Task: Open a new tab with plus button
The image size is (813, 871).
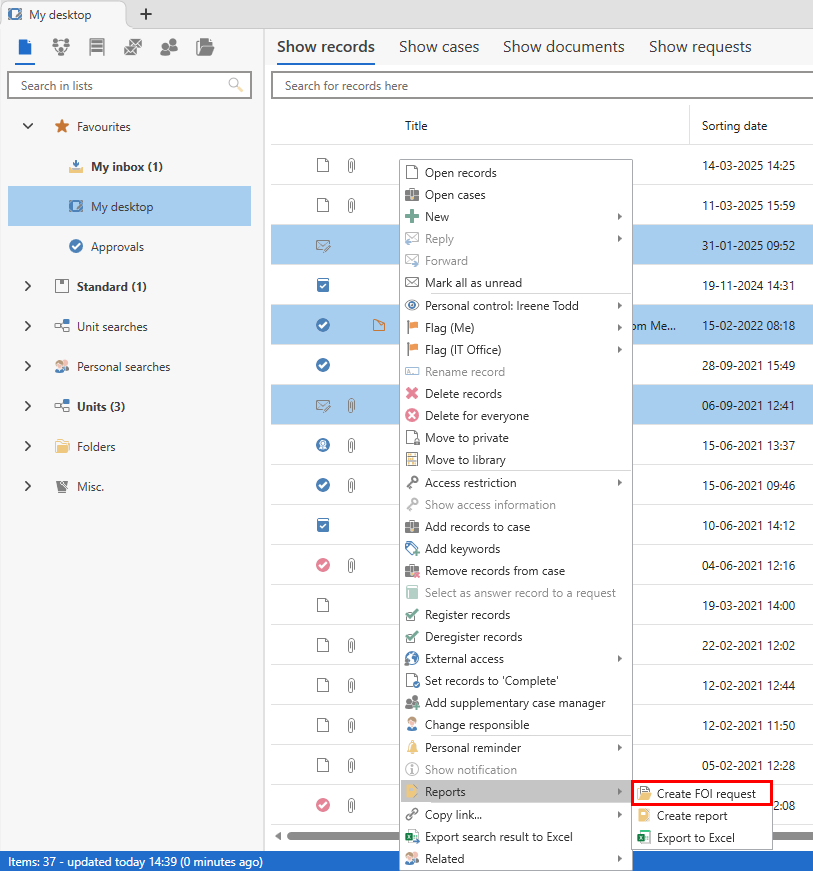Action: tap(146, 14)
